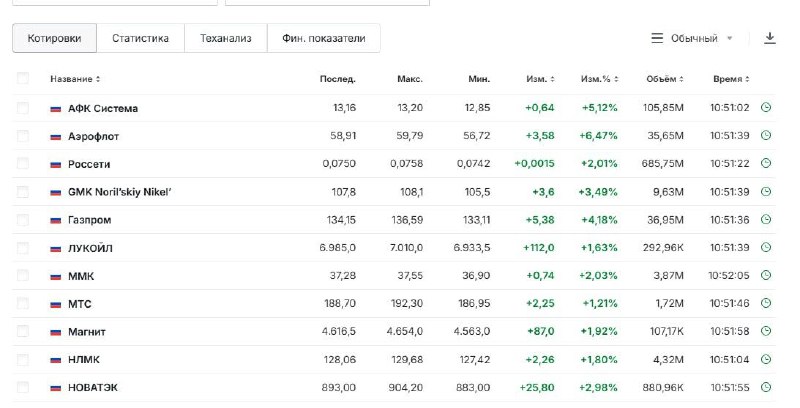Tick the ММК row checkbox
800x408 pixels.
click(x=23, y=275)
